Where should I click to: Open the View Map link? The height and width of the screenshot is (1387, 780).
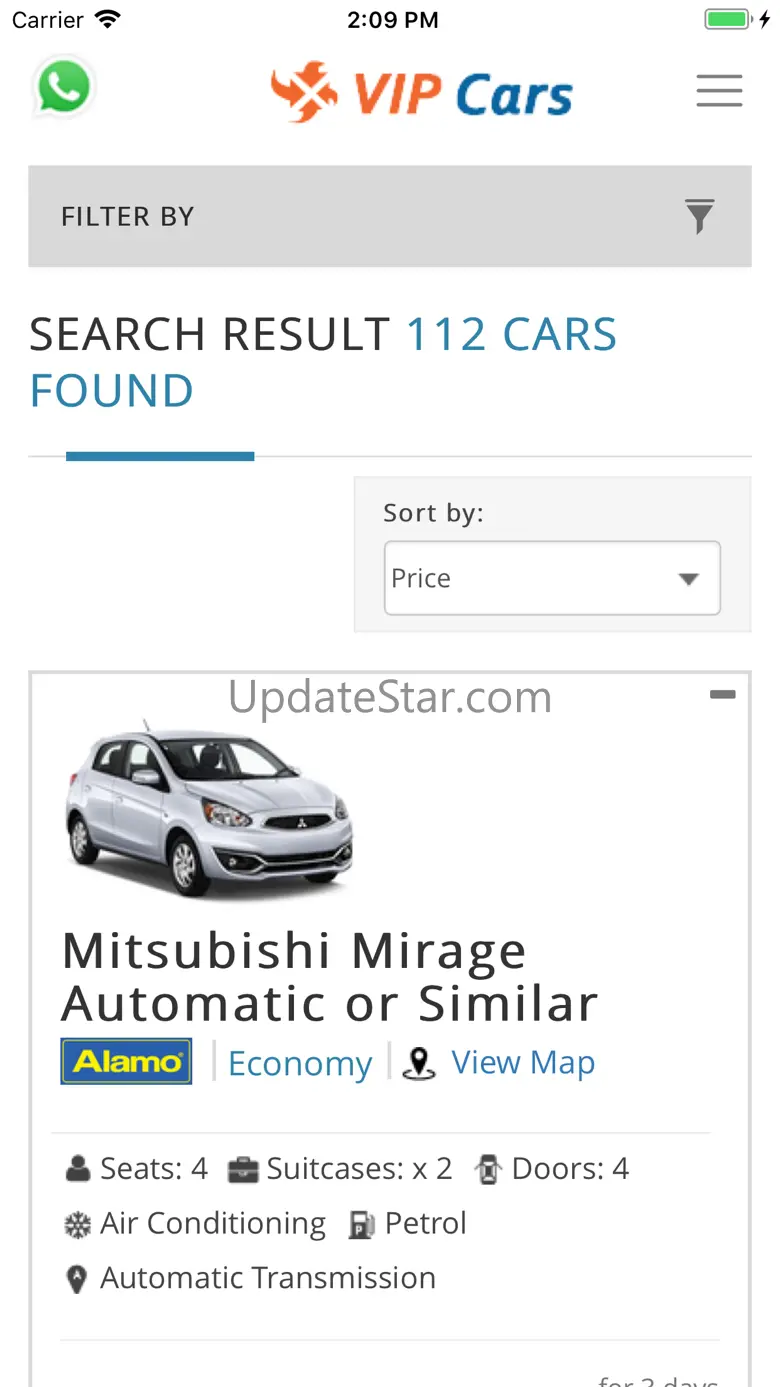click(x=523, y=1063)
